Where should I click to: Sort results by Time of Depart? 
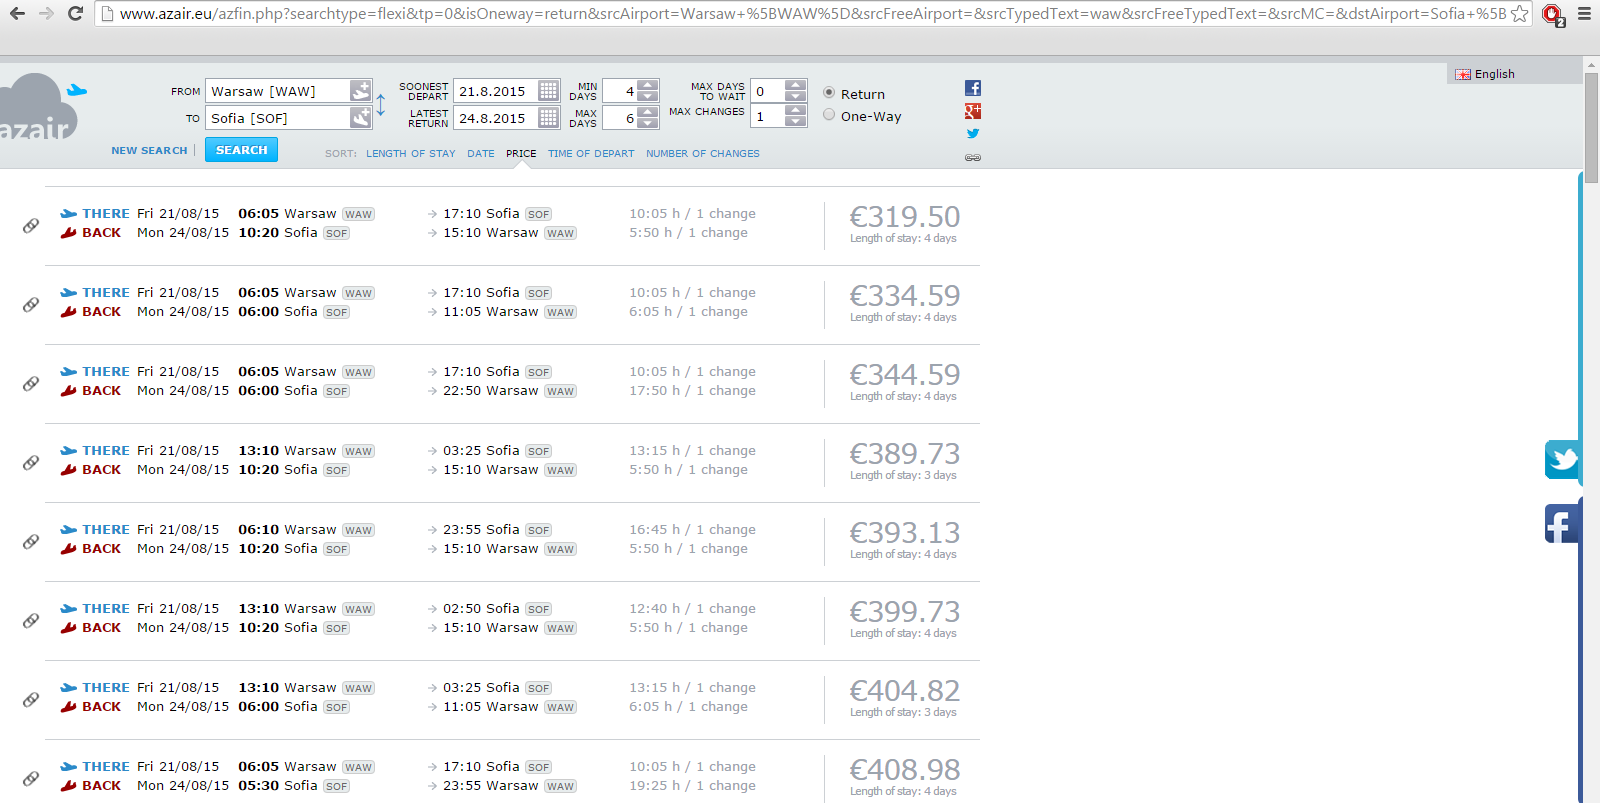pyautogui.click(x=591, y=154)
